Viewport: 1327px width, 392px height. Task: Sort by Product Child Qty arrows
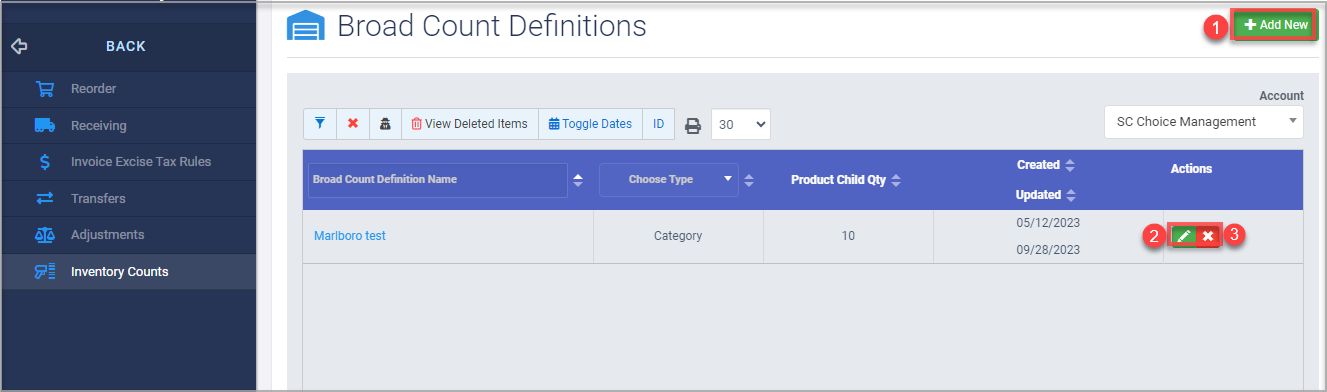coord(896,180)
